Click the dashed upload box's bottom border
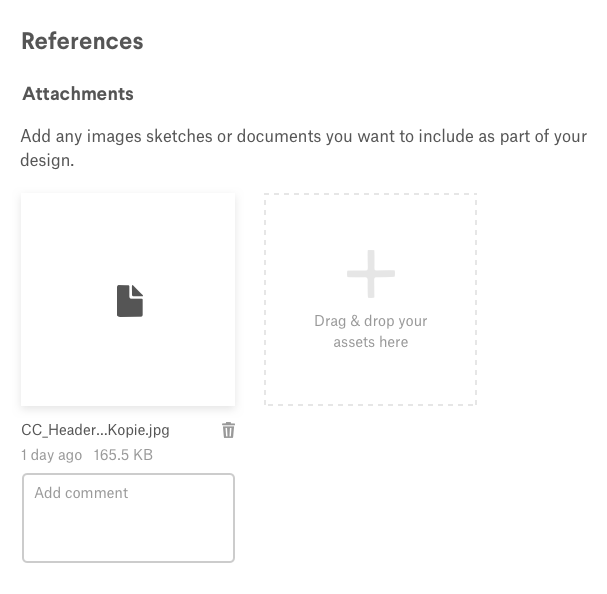 tap(370, 404)
